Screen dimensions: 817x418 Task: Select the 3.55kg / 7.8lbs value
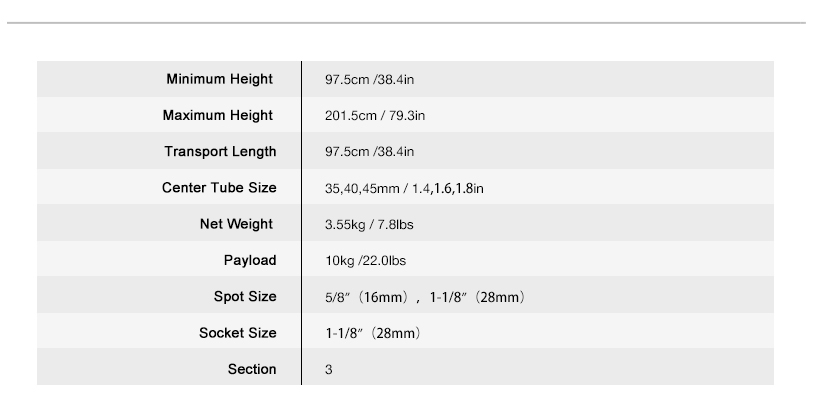pos(369,225)
